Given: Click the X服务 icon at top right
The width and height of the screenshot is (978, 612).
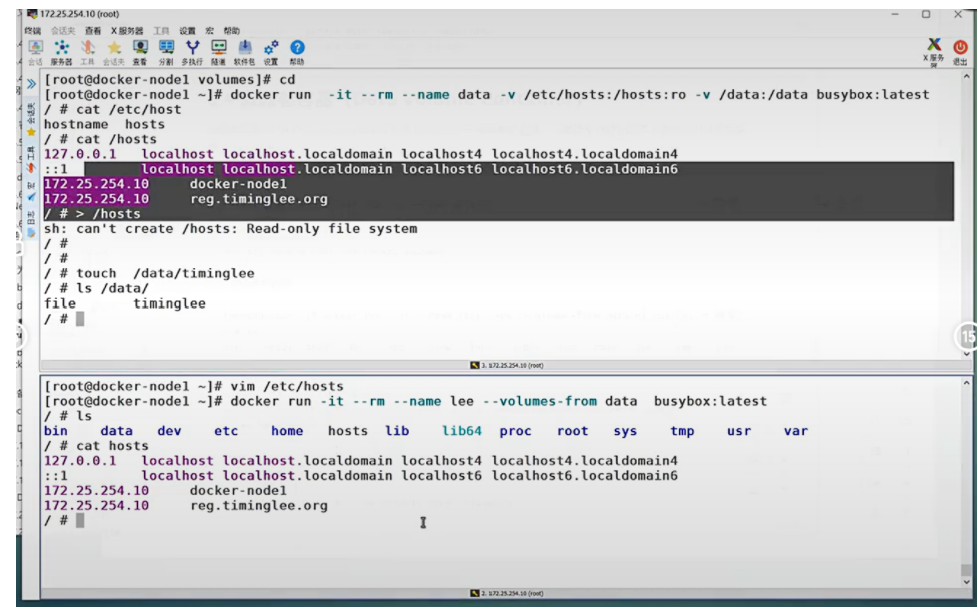Looking at the screenshot, I should [934, 52].
